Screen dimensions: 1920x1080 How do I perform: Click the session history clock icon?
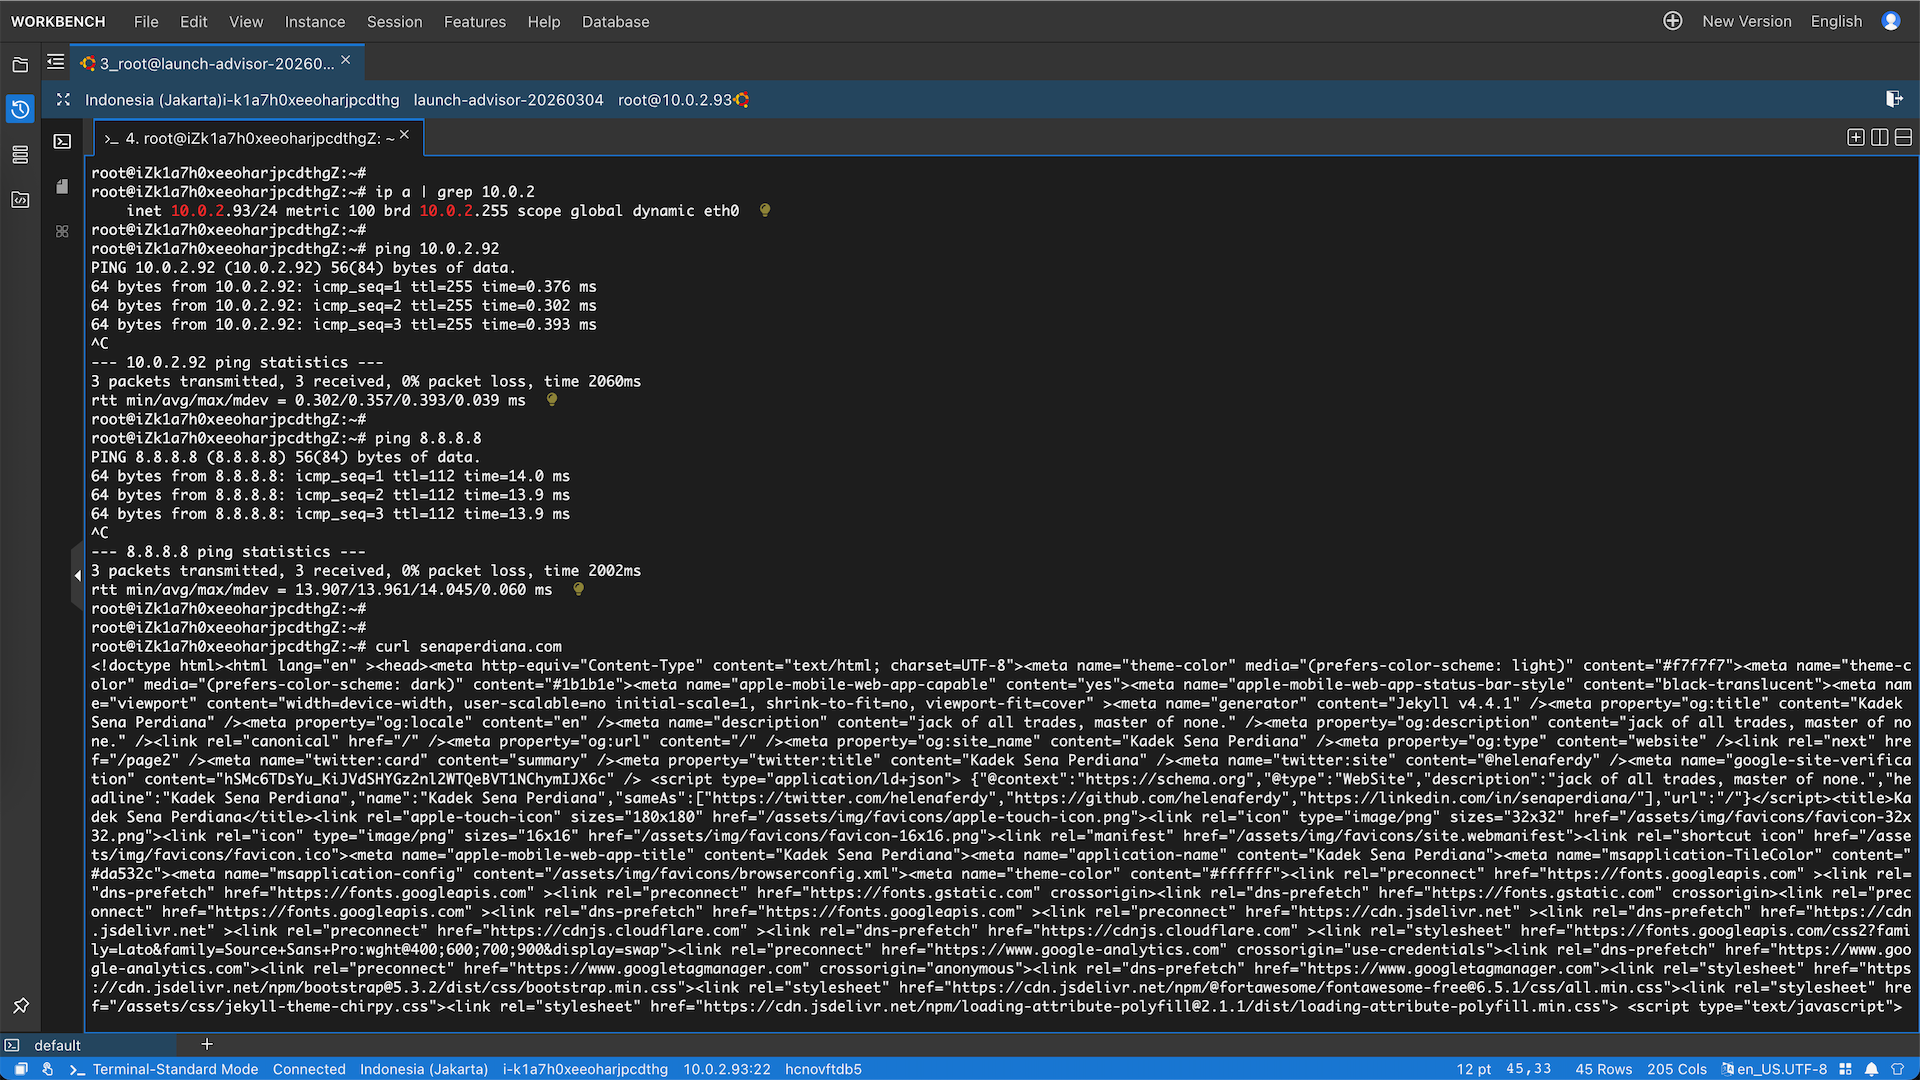click(x=20, y=108)
